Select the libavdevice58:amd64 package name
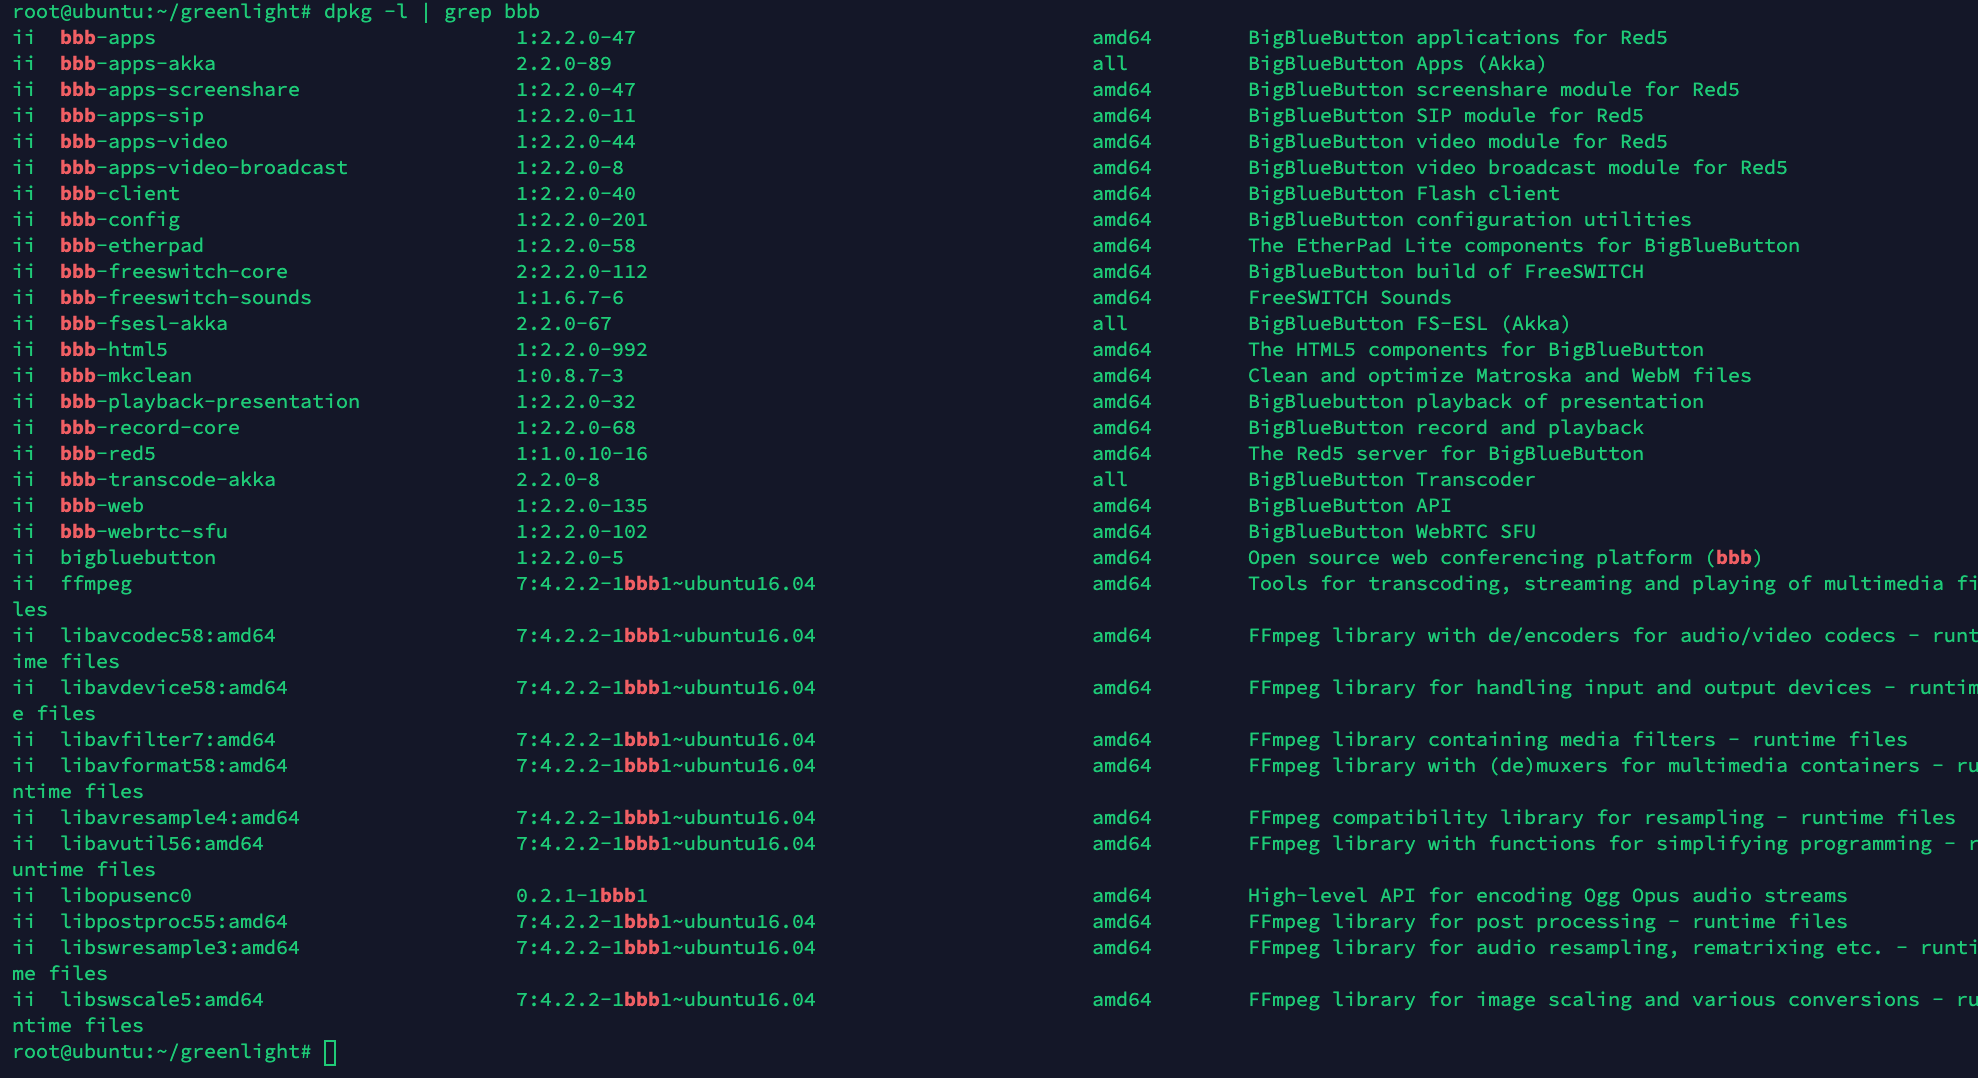 point(174,688)
